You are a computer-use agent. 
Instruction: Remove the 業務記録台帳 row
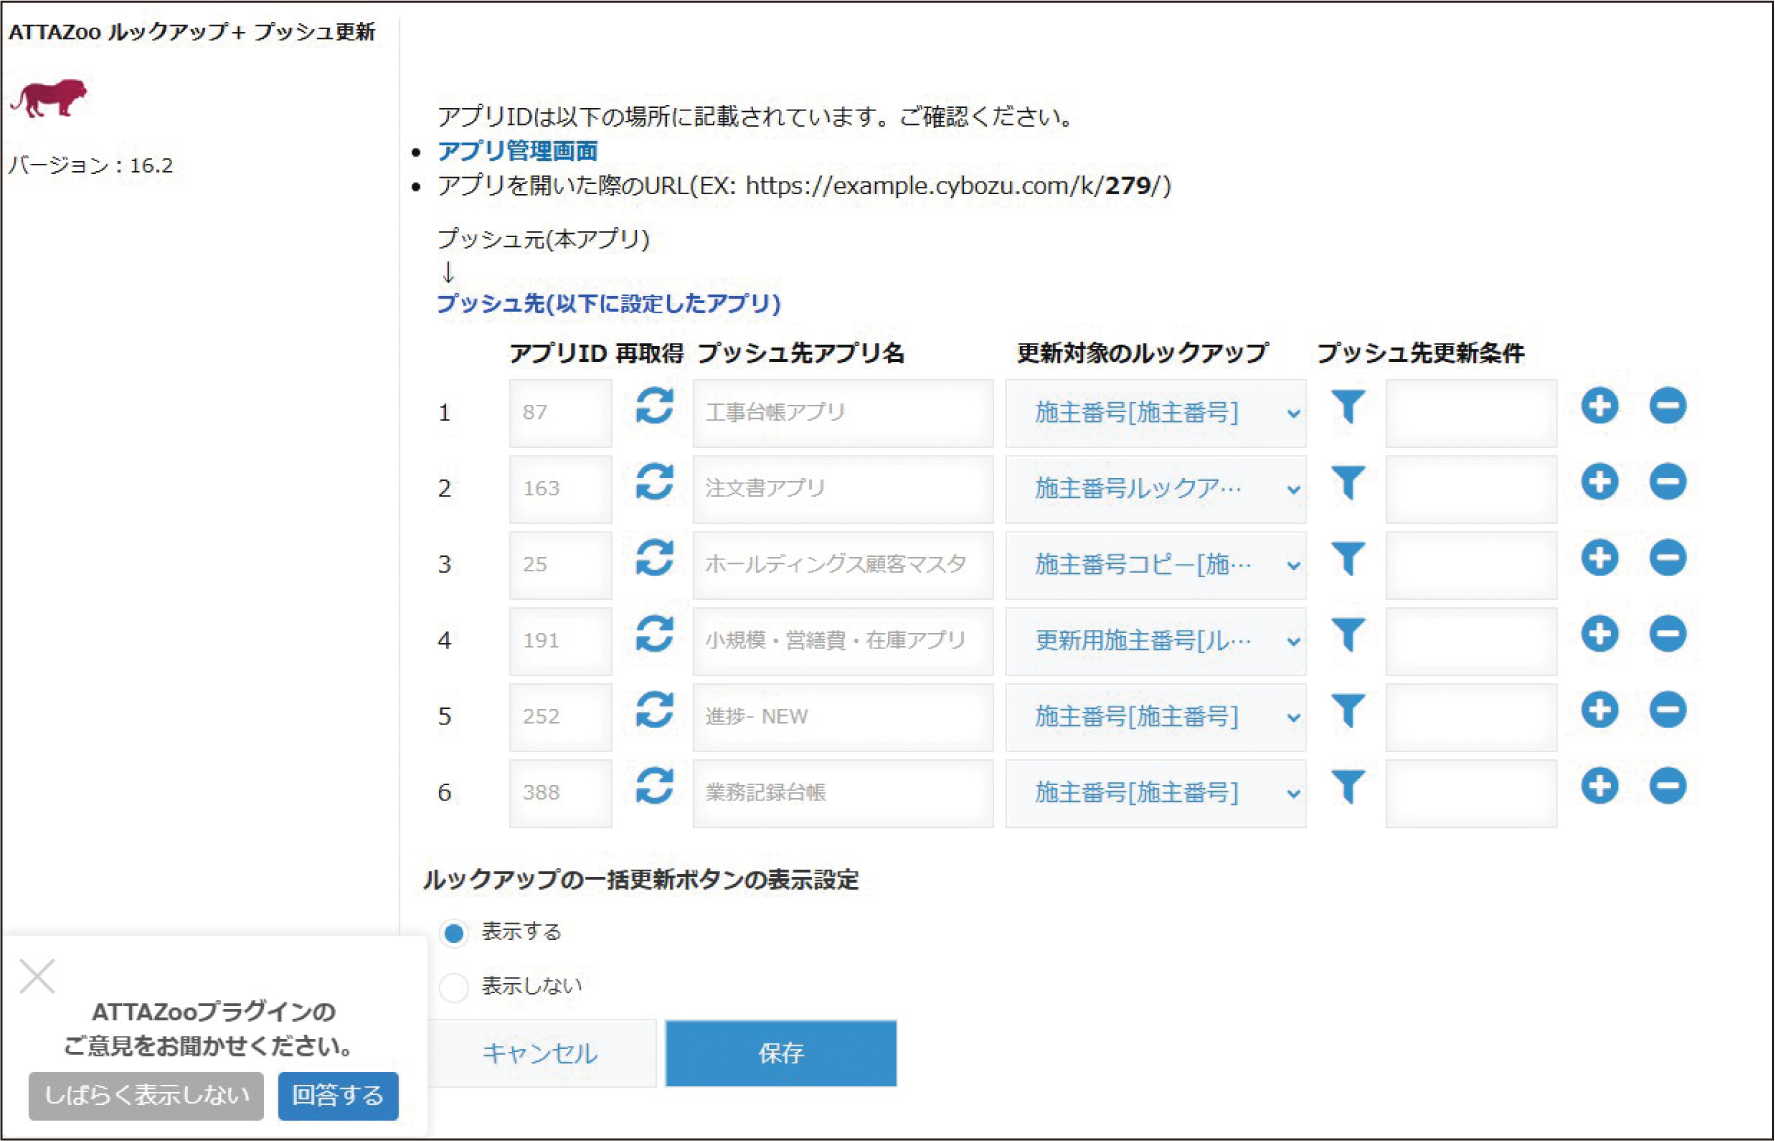tap(1668, 786)
